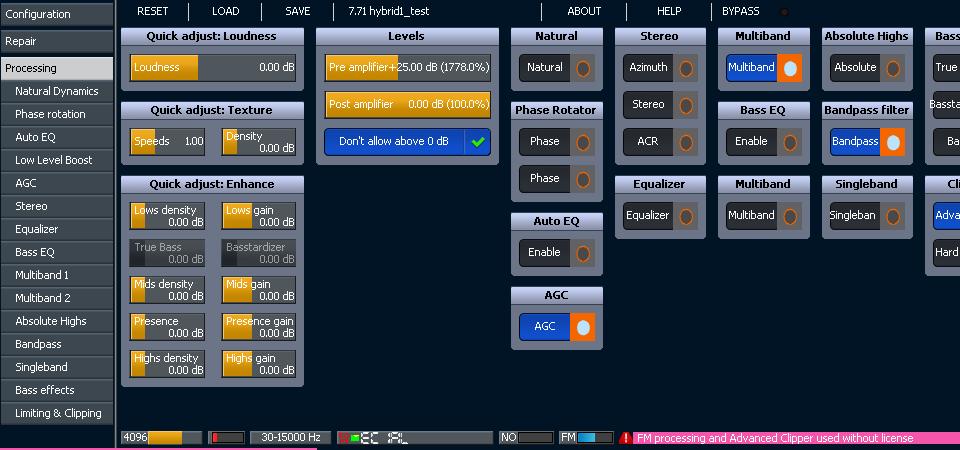The image size is (960, 450).
Task: Click the SAVE button
Action: 298,12
